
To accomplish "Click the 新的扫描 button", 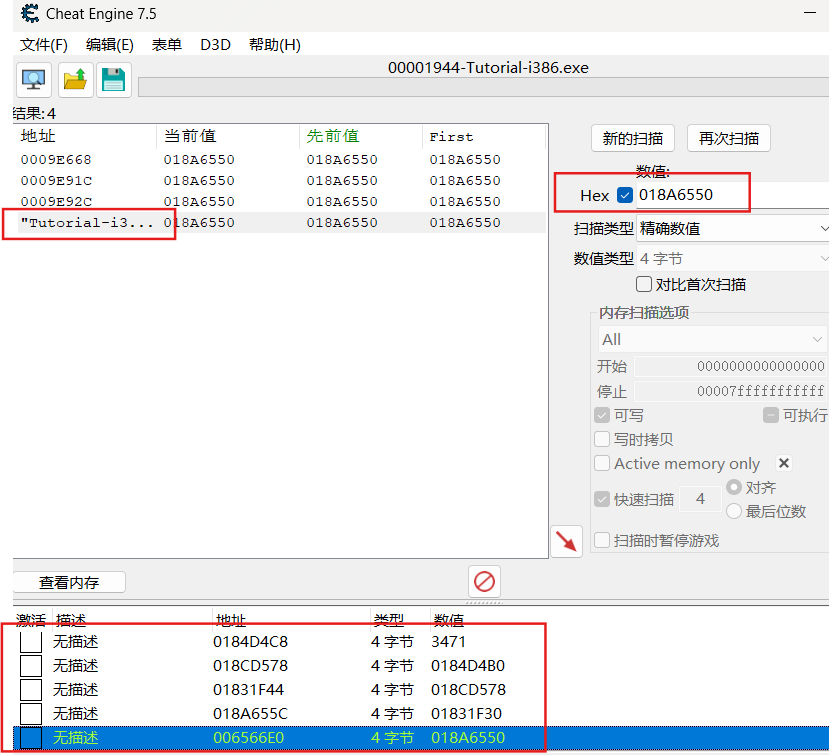I will click(x=632, y=138).
